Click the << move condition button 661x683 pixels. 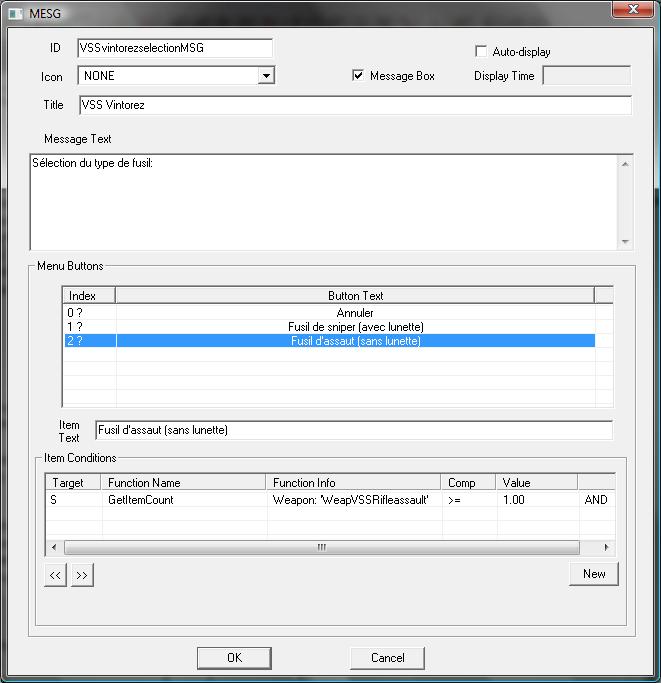tap(55, 575)
